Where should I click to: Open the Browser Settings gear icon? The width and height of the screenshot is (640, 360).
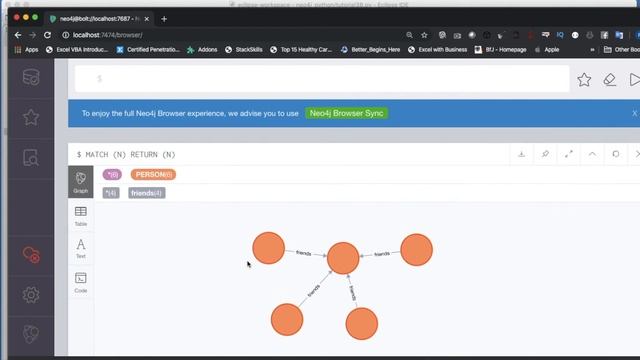pos(31,295)
